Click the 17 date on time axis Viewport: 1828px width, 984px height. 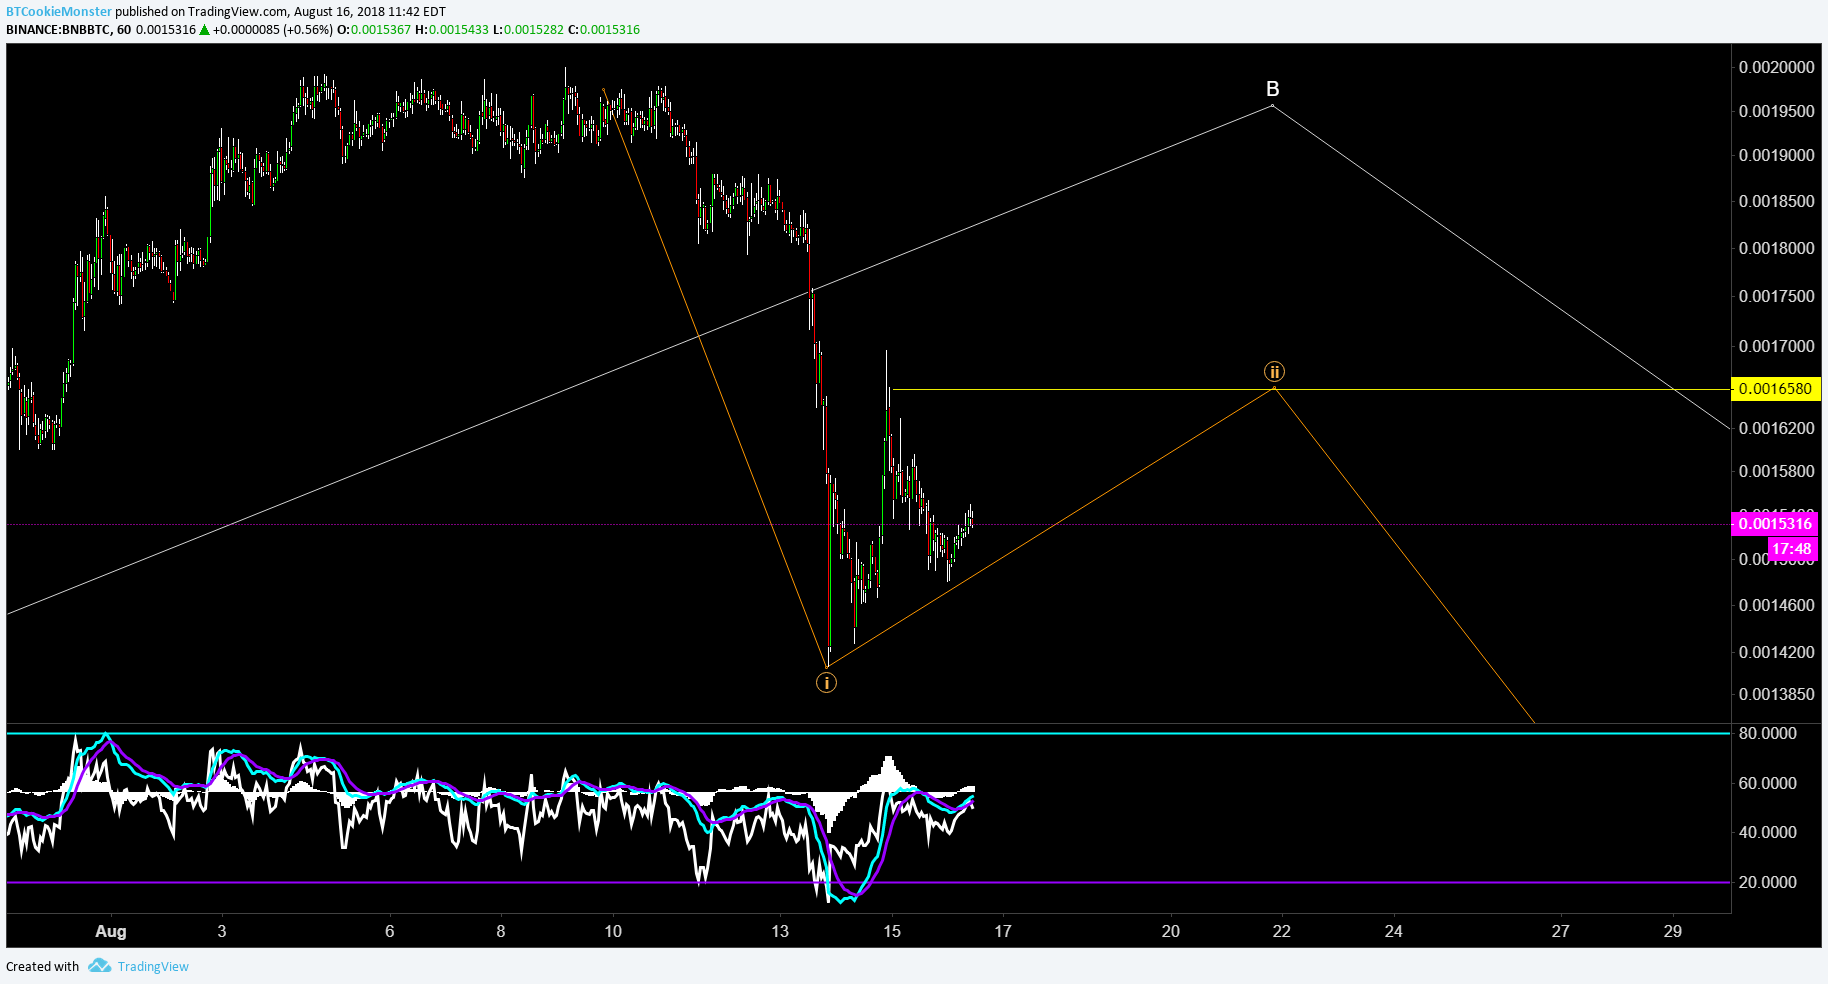pyautogui.click(x=1003, y=931)
